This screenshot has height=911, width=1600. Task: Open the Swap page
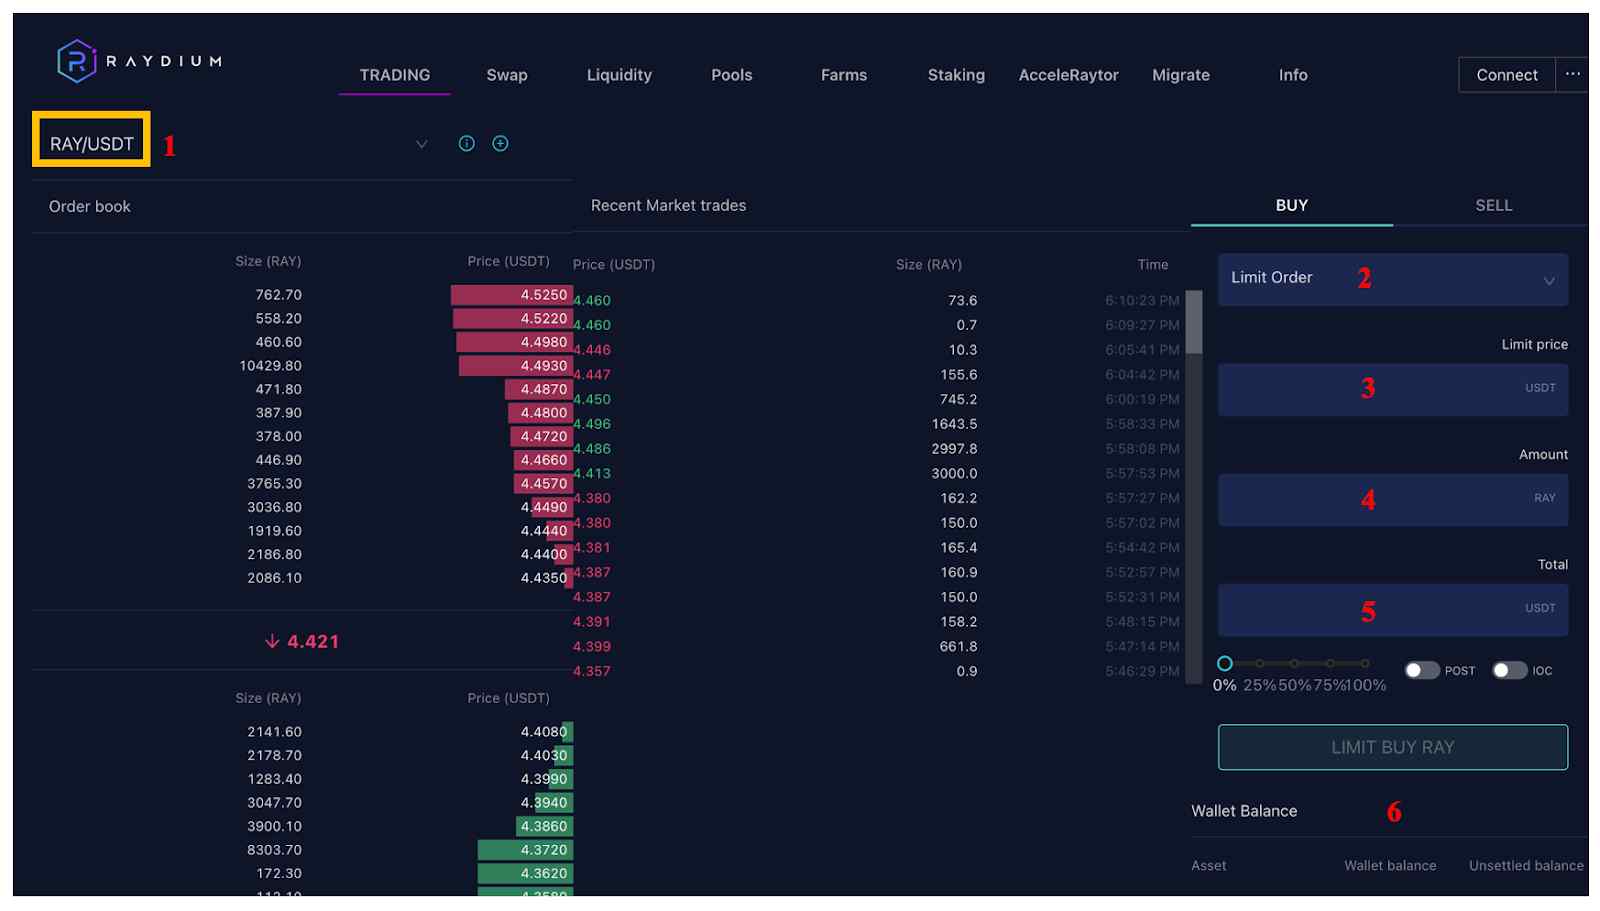pyautogui.click(x=507, y=75)
